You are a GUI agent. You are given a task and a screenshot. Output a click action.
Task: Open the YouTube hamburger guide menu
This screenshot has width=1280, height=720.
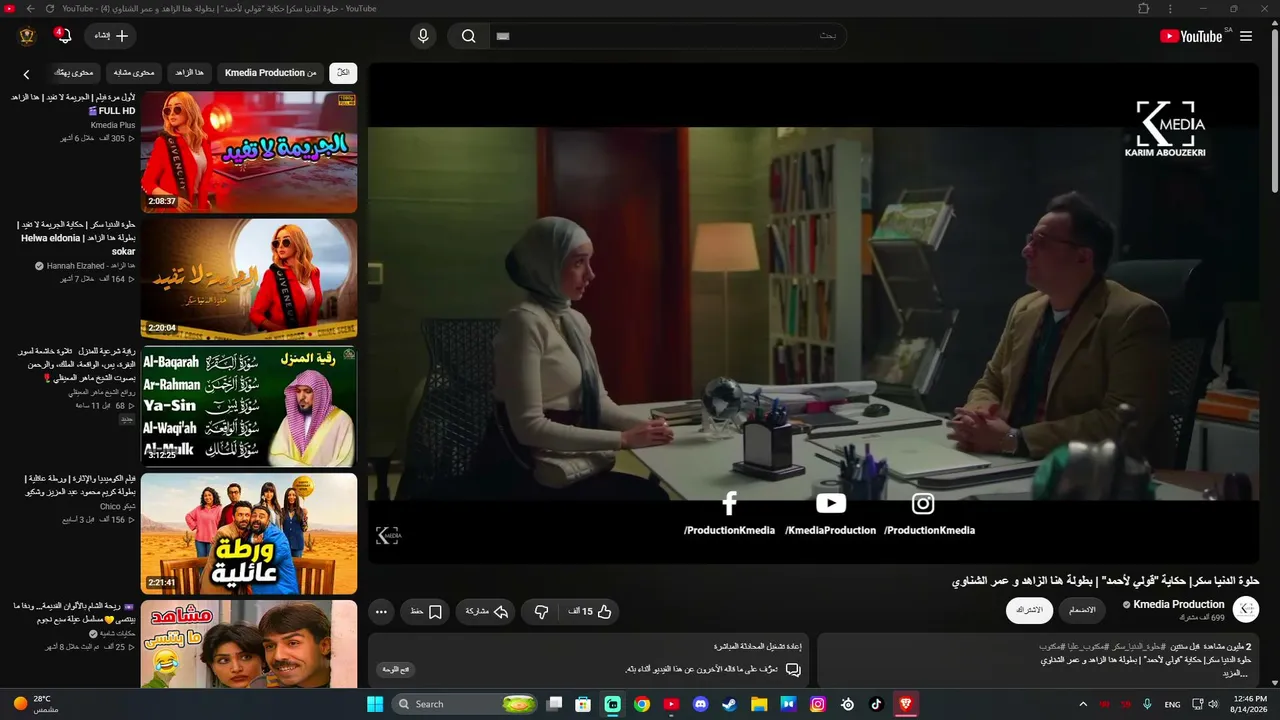point(1246,36)
